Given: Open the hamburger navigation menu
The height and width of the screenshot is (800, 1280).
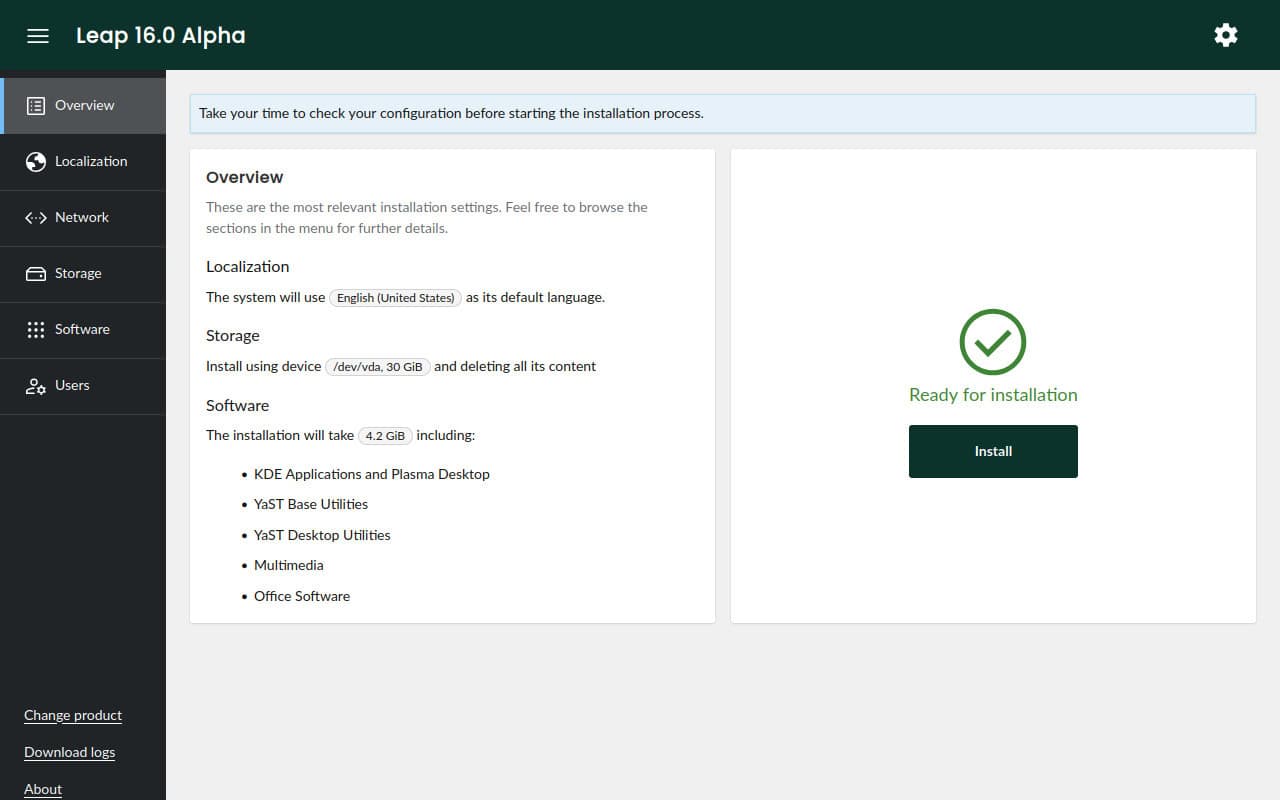Looking at the screenshot, I should (37, 36).
